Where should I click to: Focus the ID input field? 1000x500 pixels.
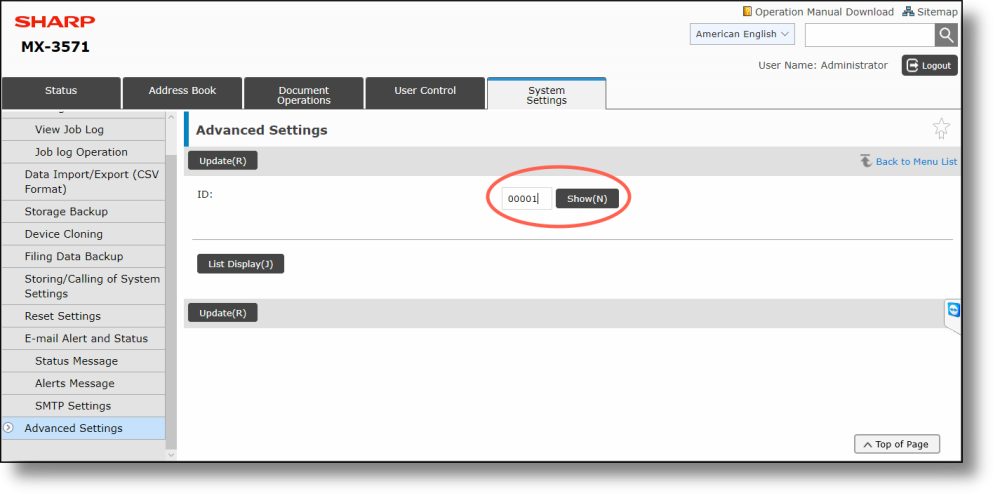(527, 198)
